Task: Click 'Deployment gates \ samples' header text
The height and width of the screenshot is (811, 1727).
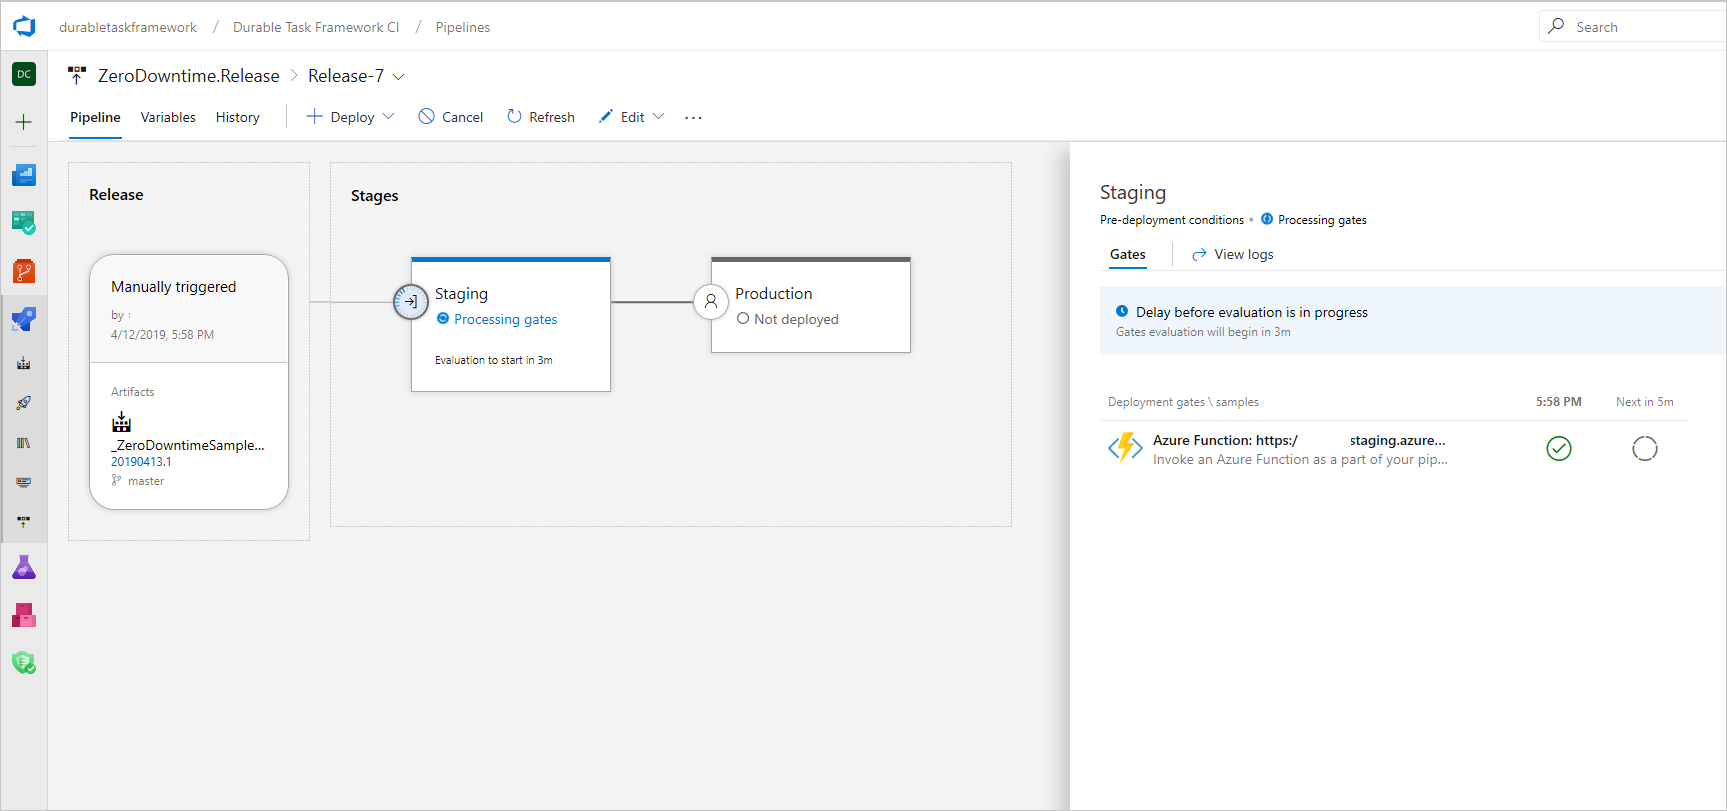Action: 1183,402
